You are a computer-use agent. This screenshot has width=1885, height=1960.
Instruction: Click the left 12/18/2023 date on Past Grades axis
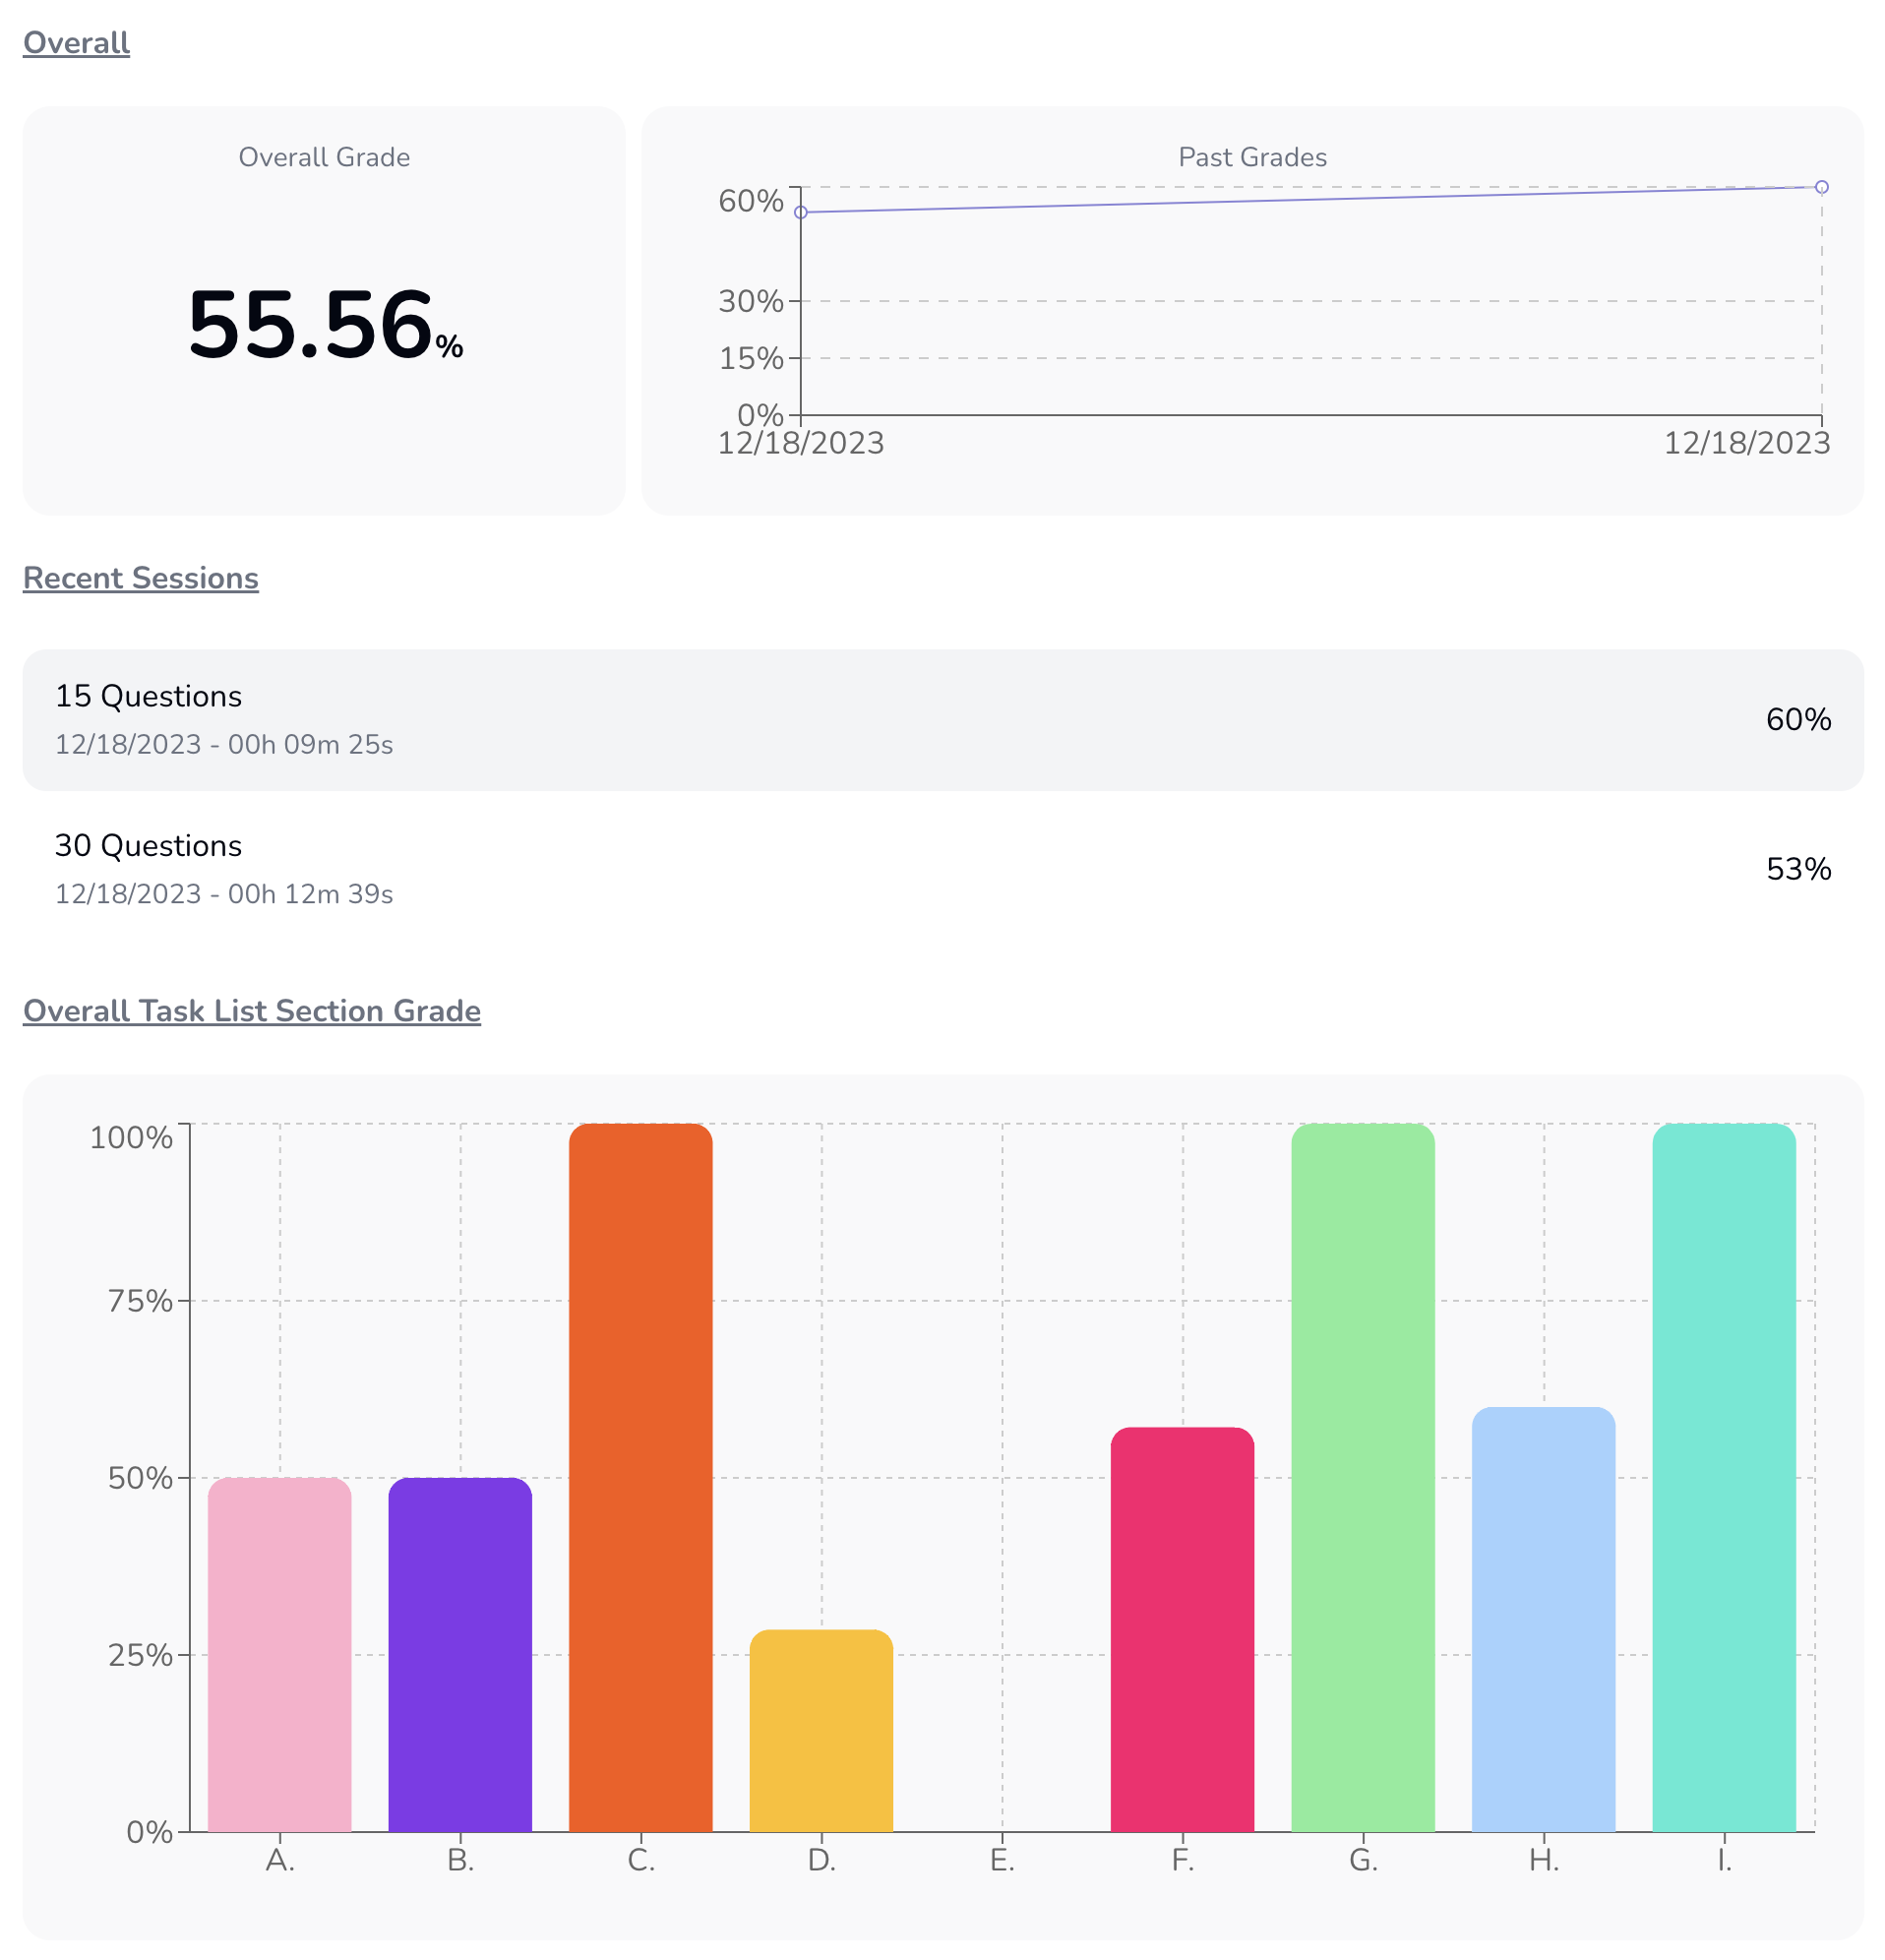point(801,443)
